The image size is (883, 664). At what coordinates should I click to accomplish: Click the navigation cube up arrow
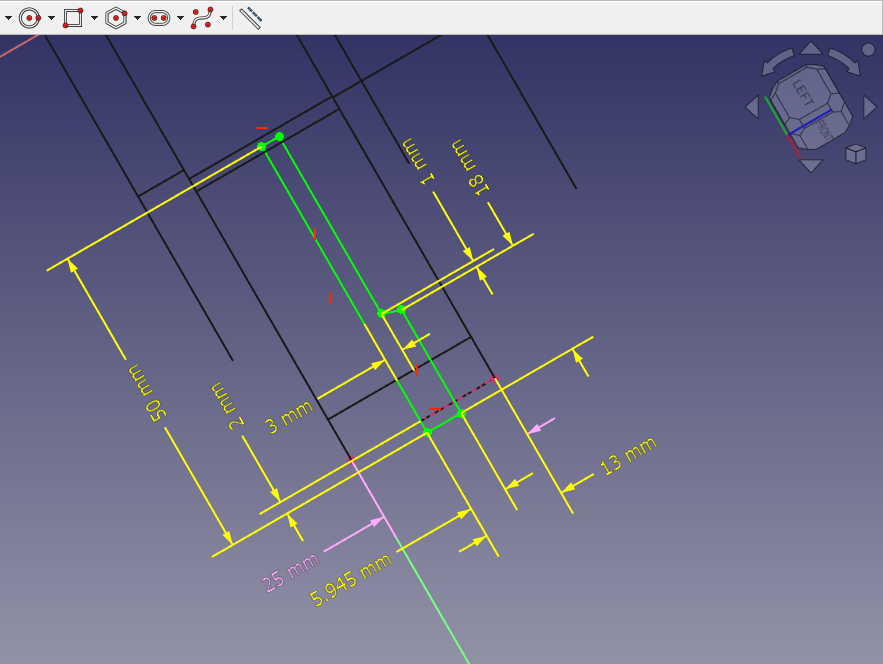(811, 48)
